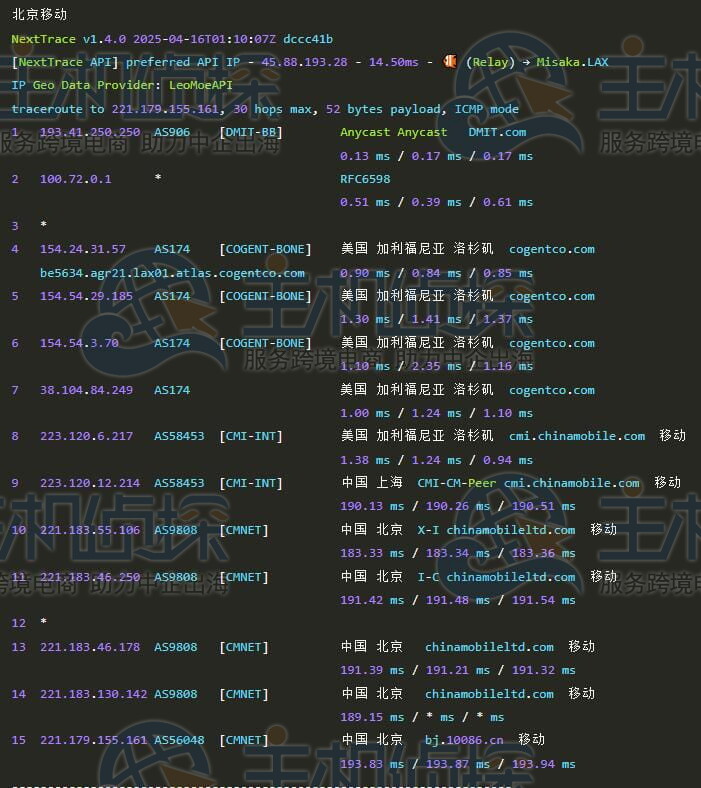
Task: Select the X-I label in hop 10
Action: [x=428, y=530]
